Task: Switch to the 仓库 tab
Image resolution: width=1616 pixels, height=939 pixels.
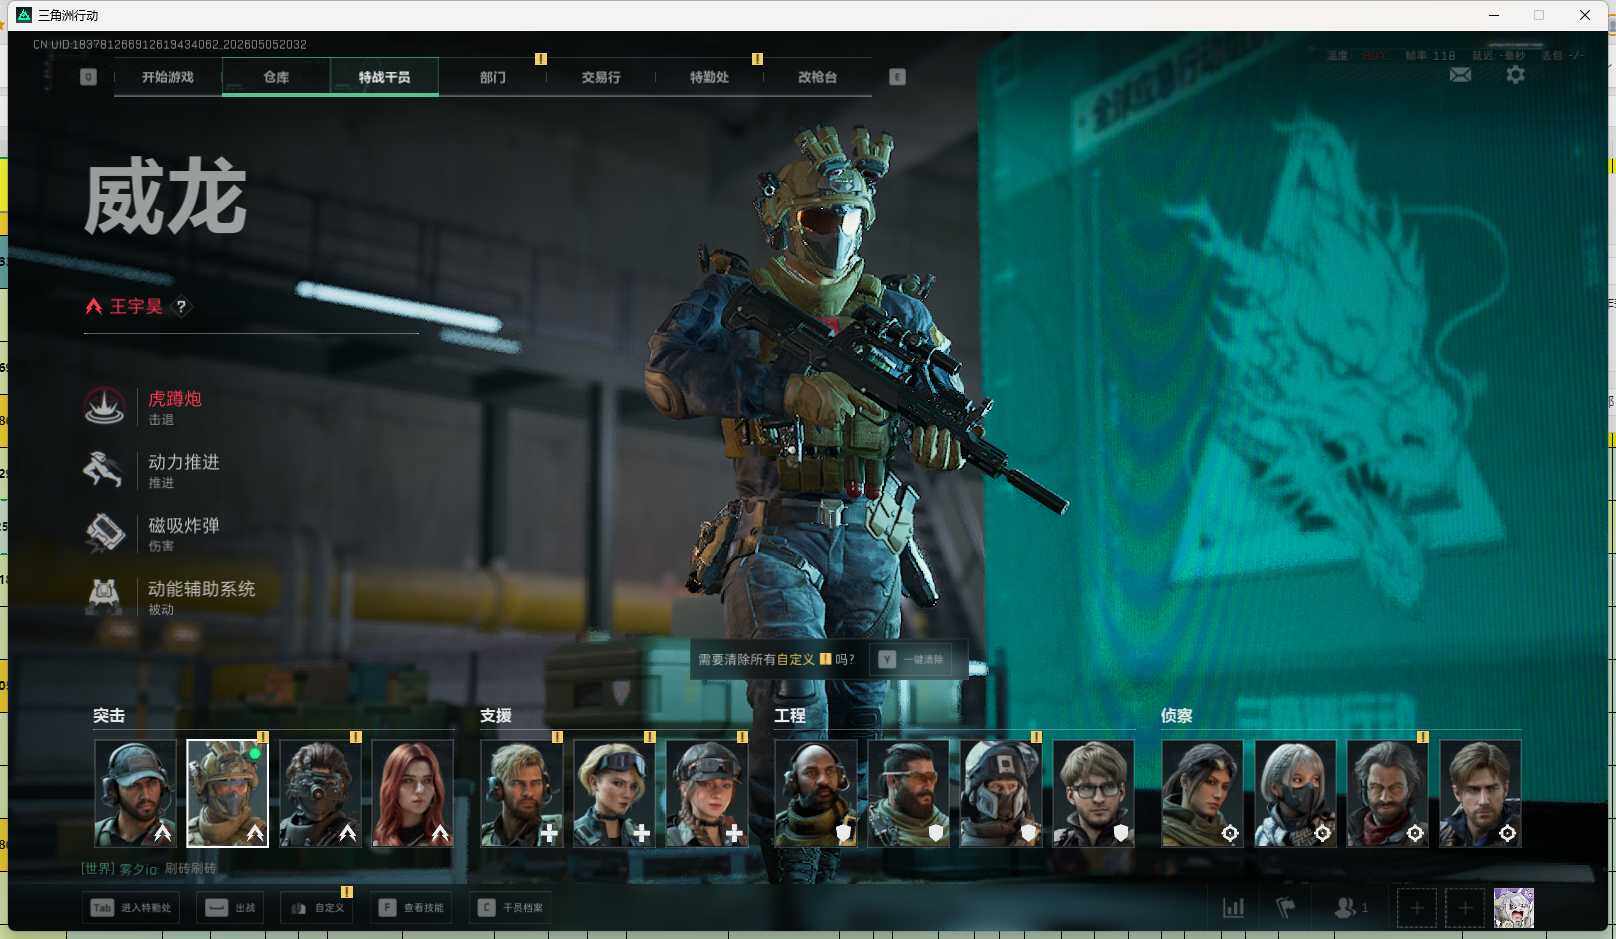Action: coord(276,77)
